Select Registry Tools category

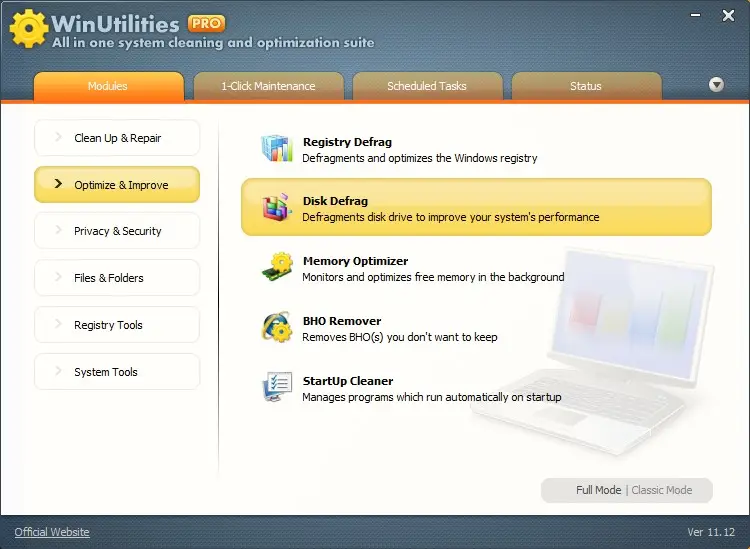117,325
